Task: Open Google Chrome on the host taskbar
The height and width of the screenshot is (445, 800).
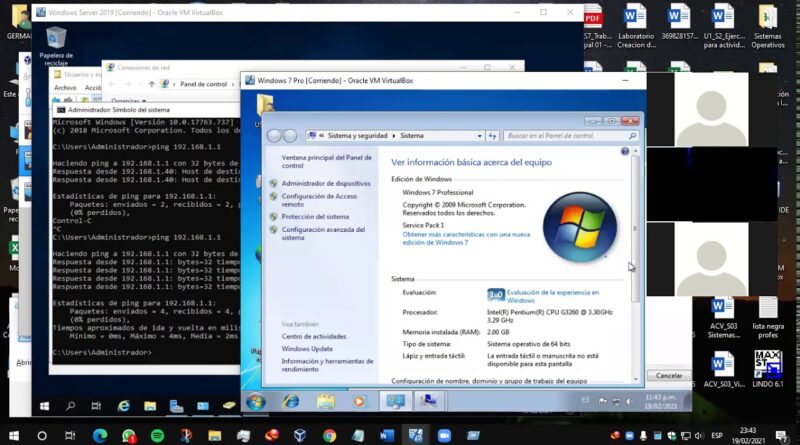Action: pos(329,436)
